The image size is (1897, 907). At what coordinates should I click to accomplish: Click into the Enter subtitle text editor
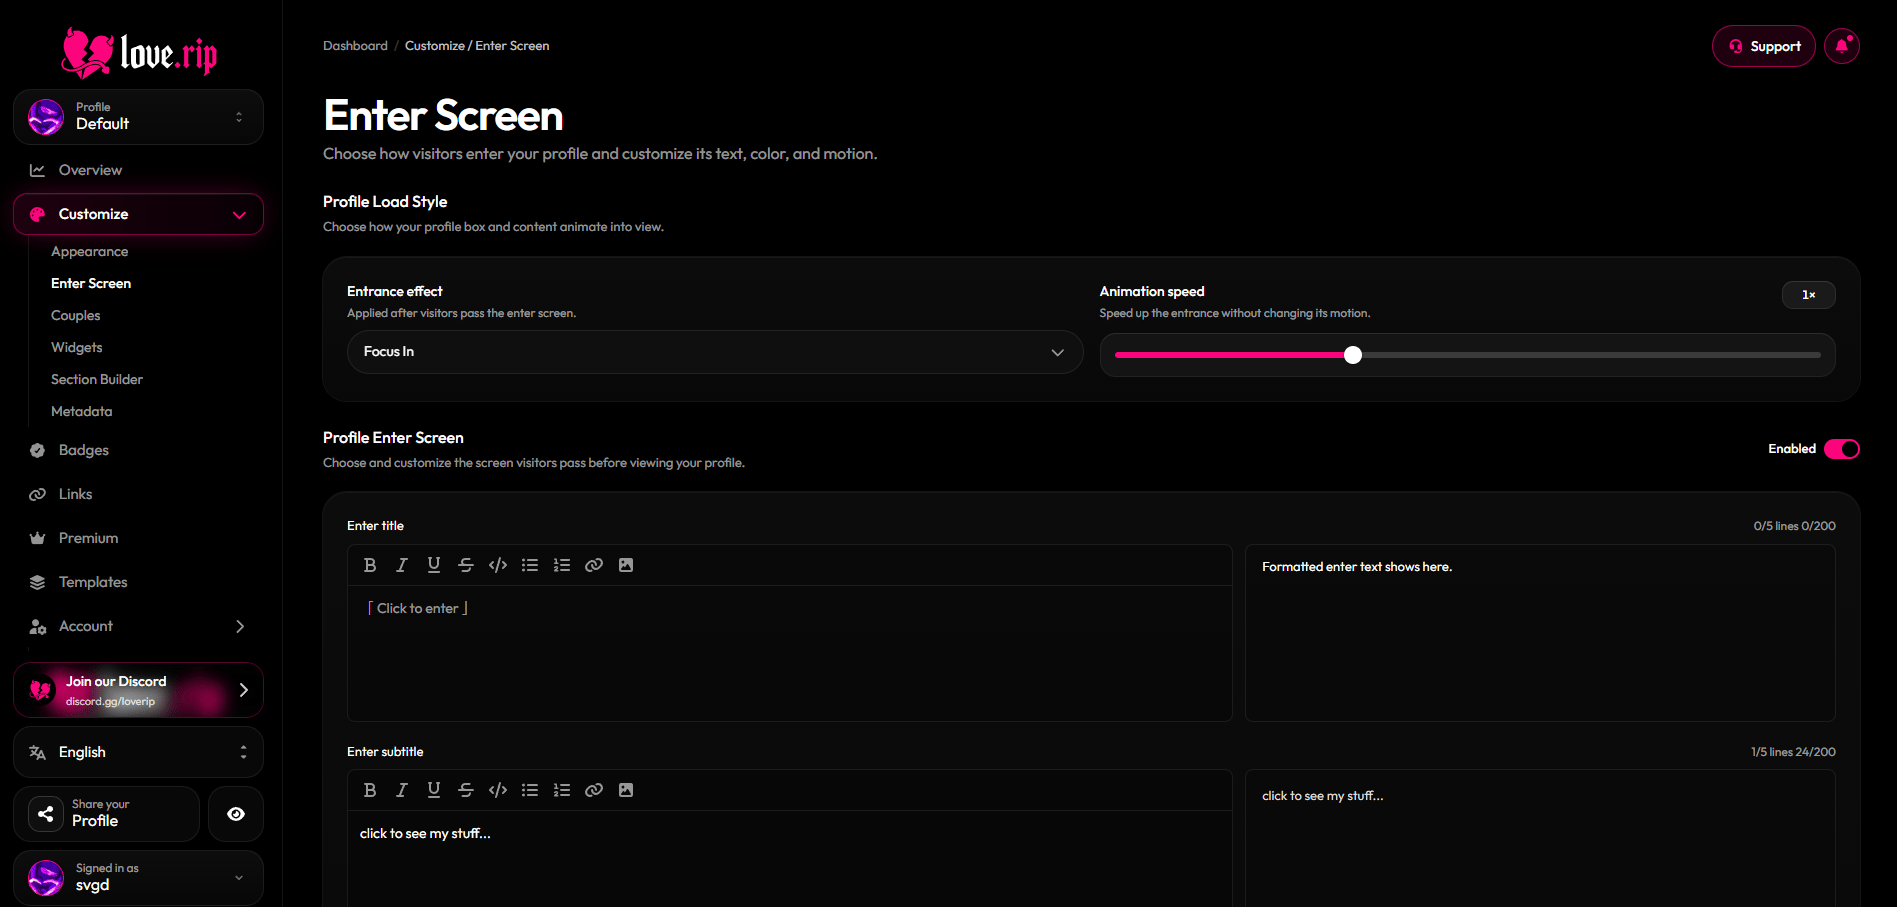click(789, 858)
